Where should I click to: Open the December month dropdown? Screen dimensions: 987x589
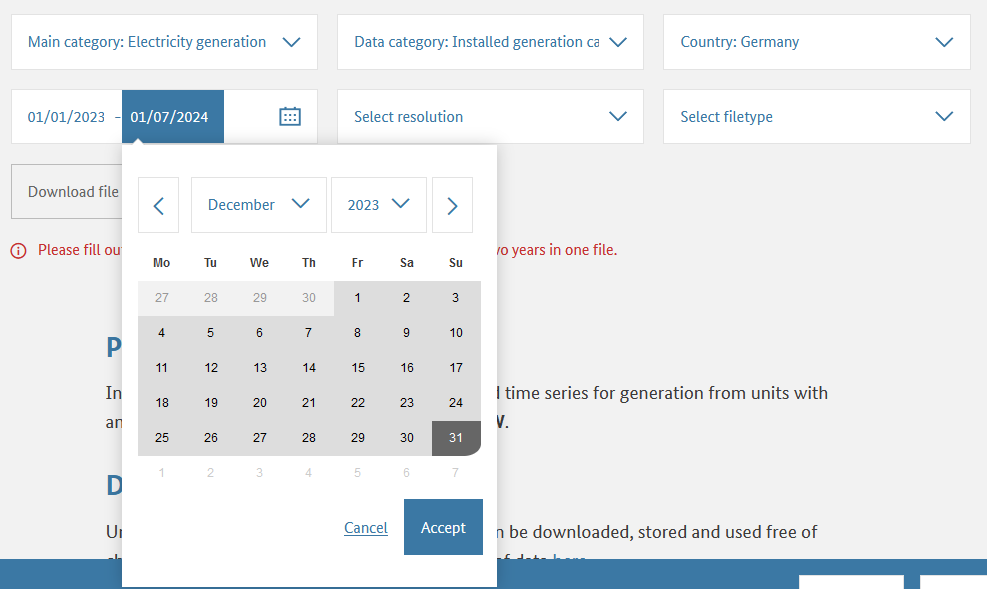tap(258, 205)
